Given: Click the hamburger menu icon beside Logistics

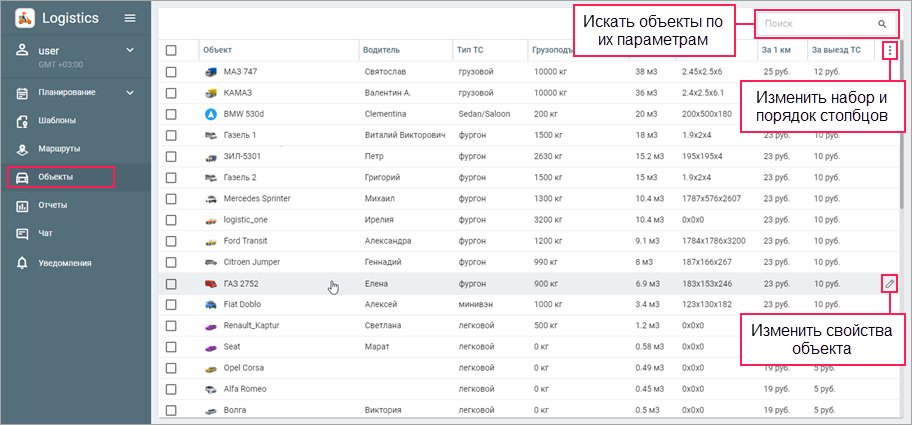Looking at the screenshot, I should tap(129, 18).
